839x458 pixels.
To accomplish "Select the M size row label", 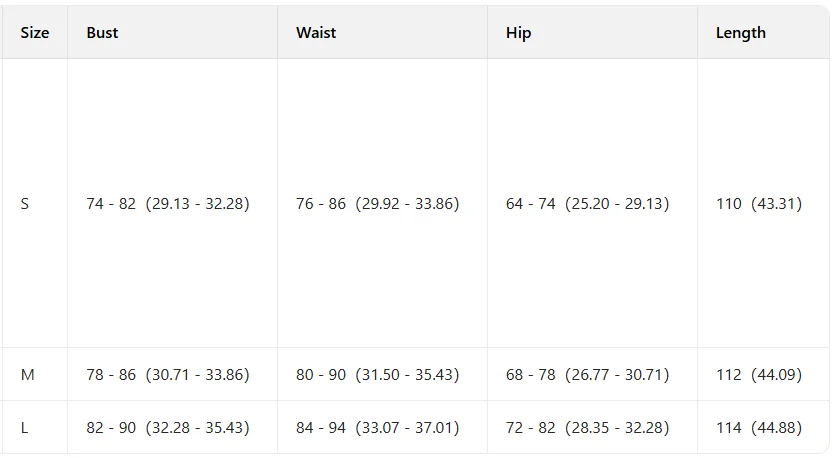I will click(x=27, y=375).
